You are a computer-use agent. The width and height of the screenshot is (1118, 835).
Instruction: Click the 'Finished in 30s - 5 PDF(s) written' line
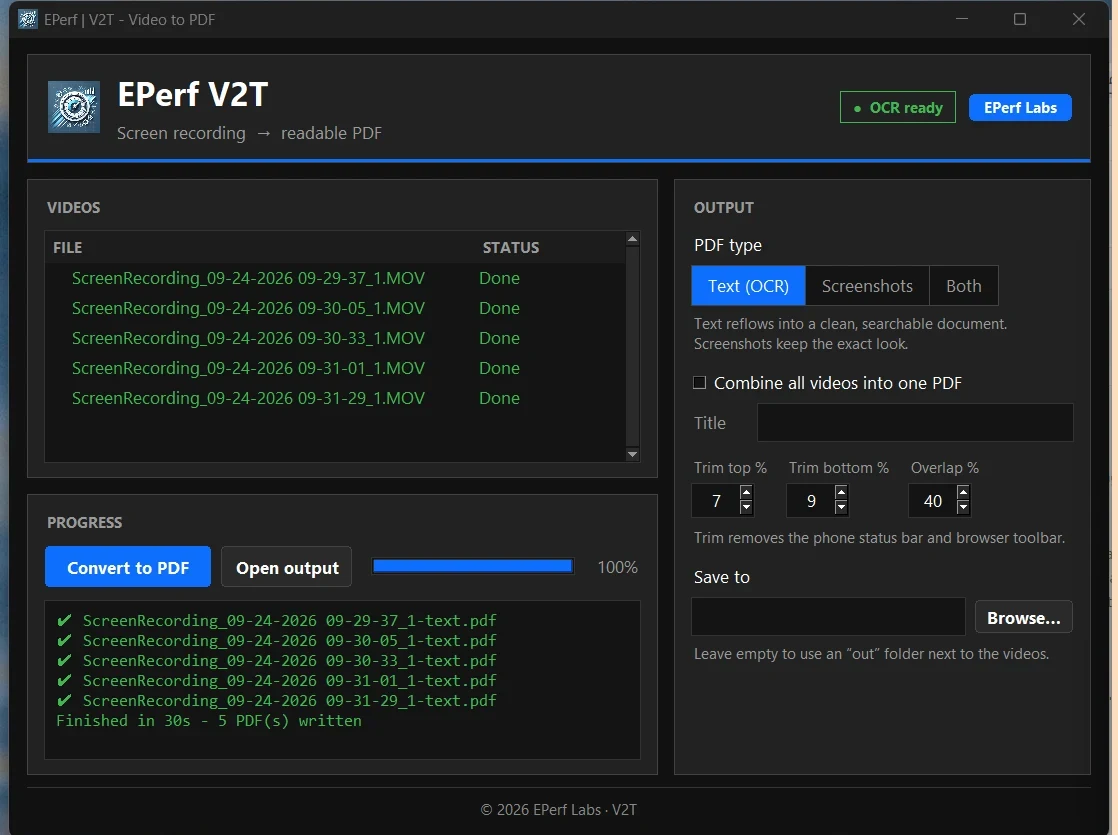click(209, 721)
